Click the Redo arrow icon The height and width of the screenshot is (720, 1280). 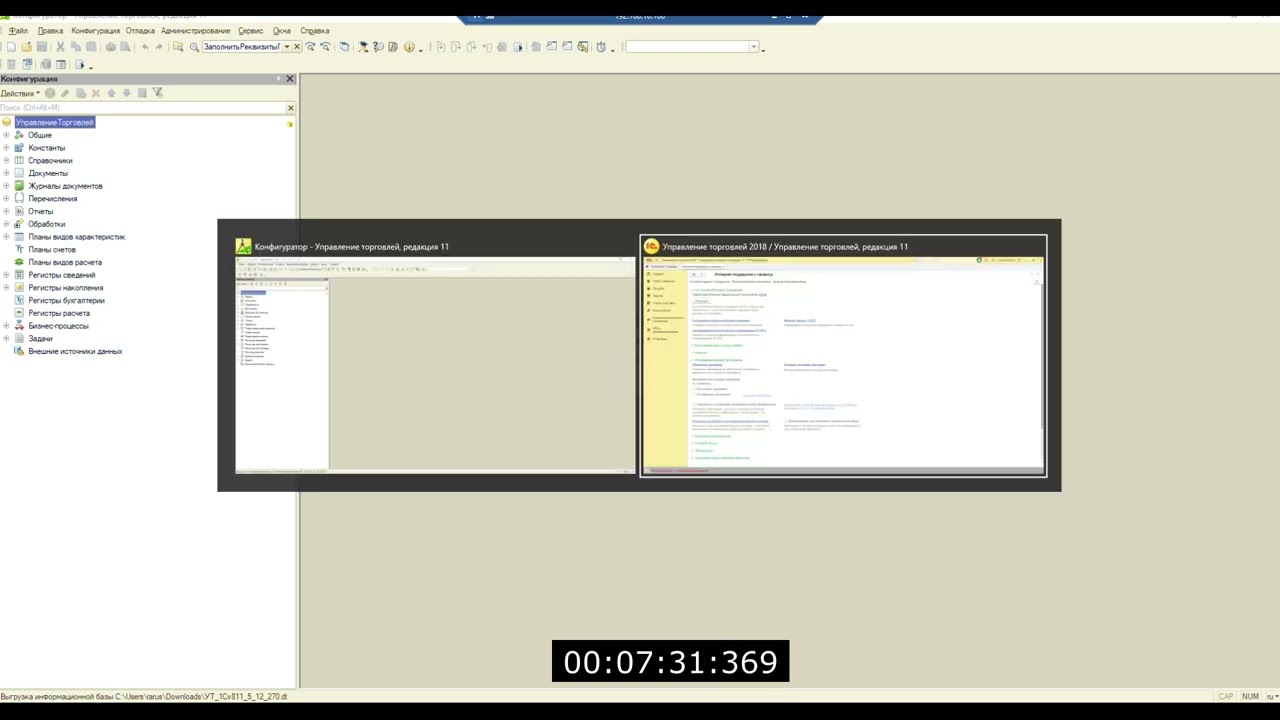(159, 47)
